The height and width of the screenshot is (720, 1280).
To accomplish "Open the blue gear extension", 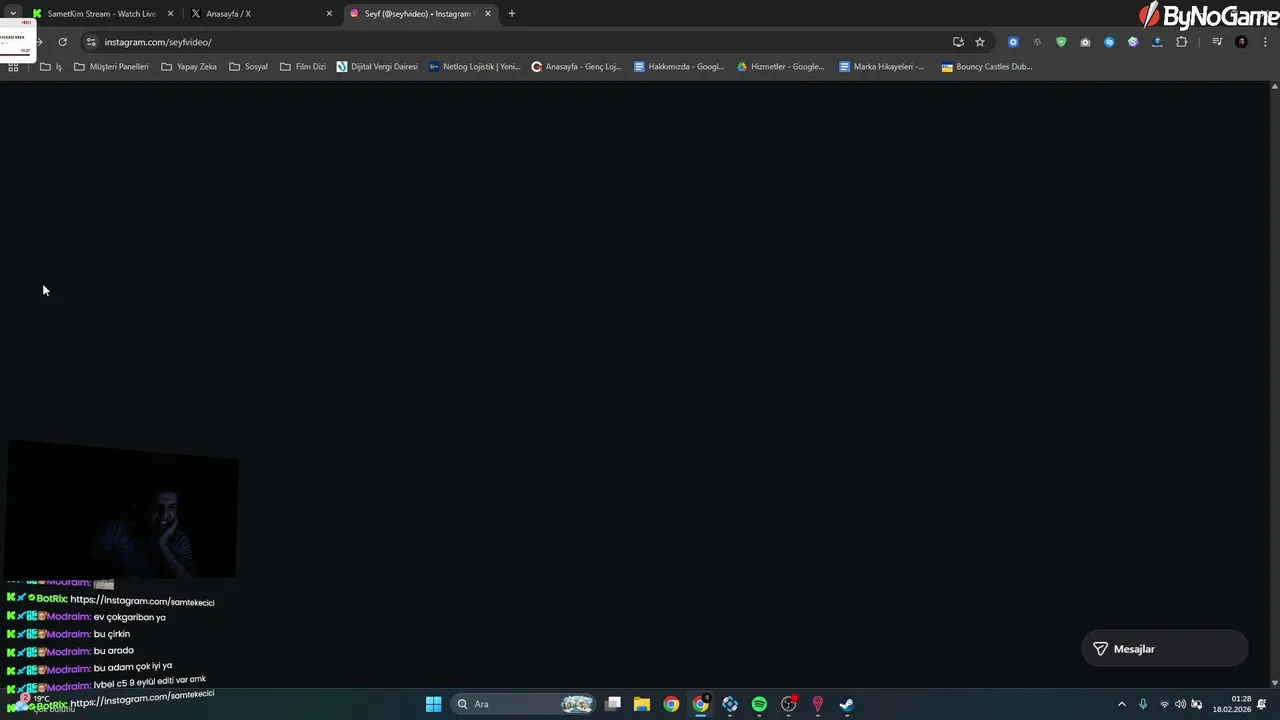I will tap(1013, 42).
